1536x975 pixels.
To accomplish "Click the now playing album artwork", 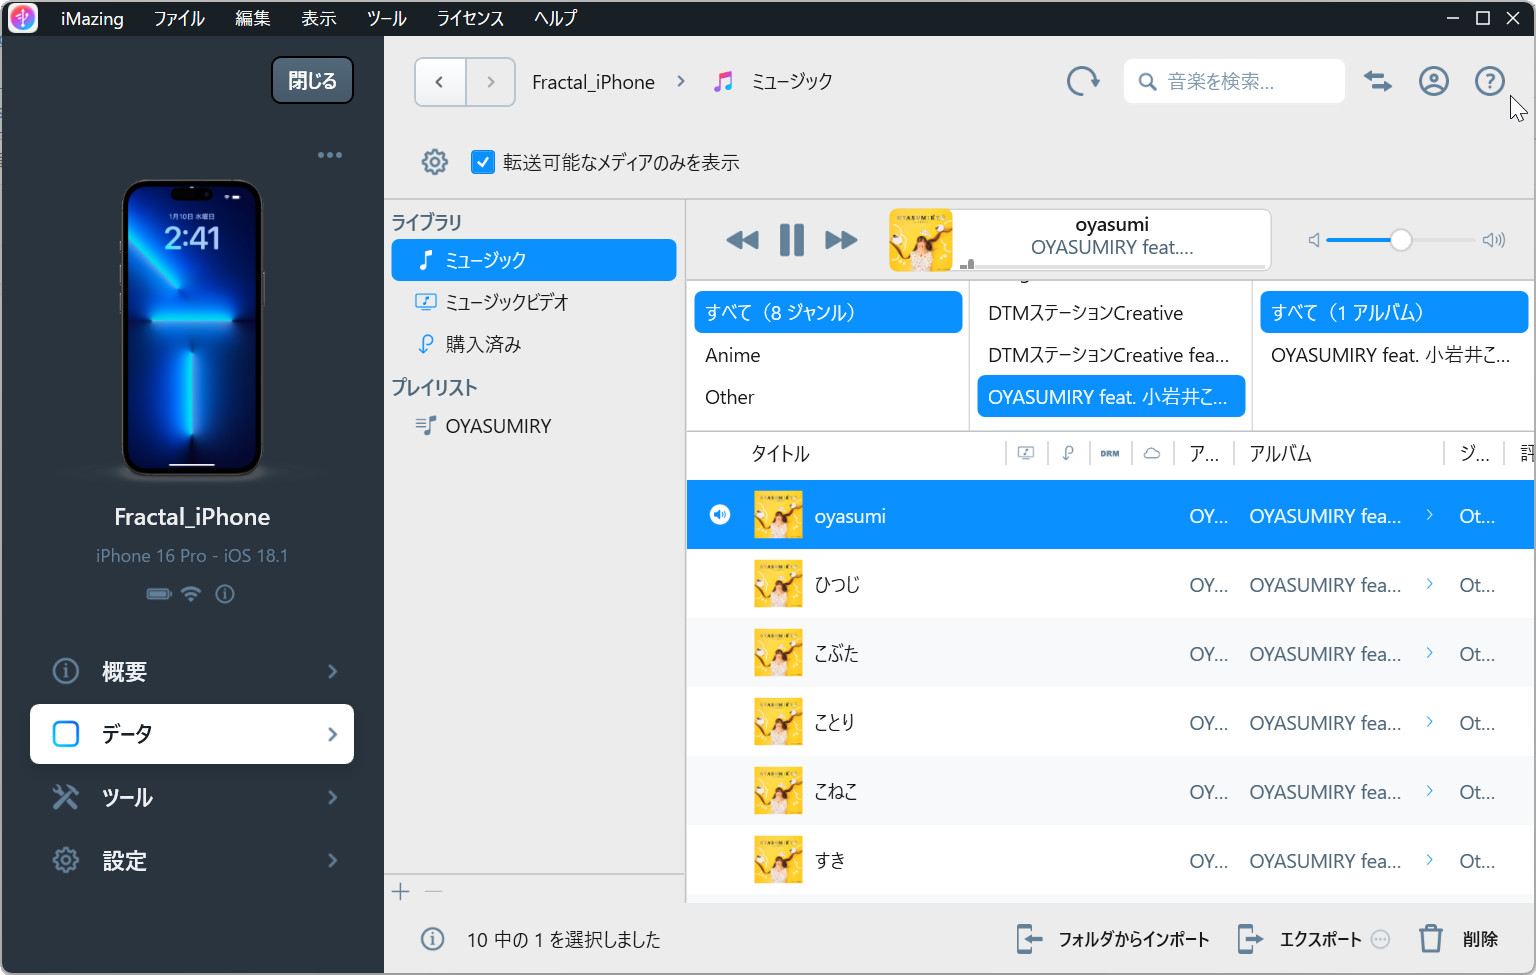I will (x=921, y=240).
